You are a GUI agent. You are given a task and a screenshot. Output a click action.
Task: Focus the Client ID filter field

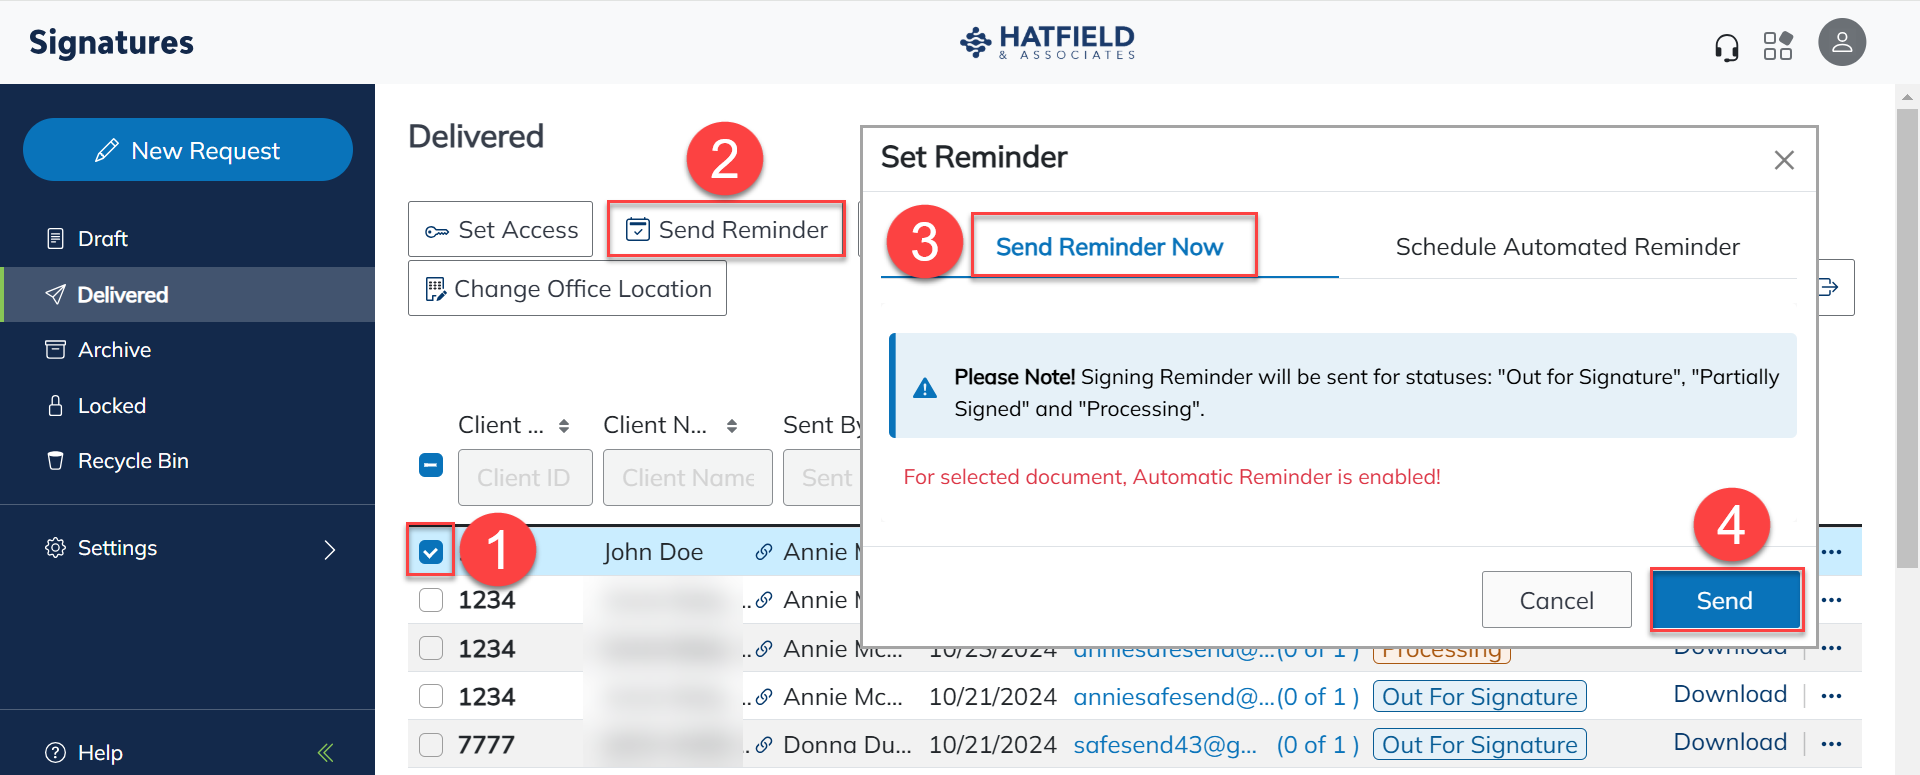[x=525, y=478]
